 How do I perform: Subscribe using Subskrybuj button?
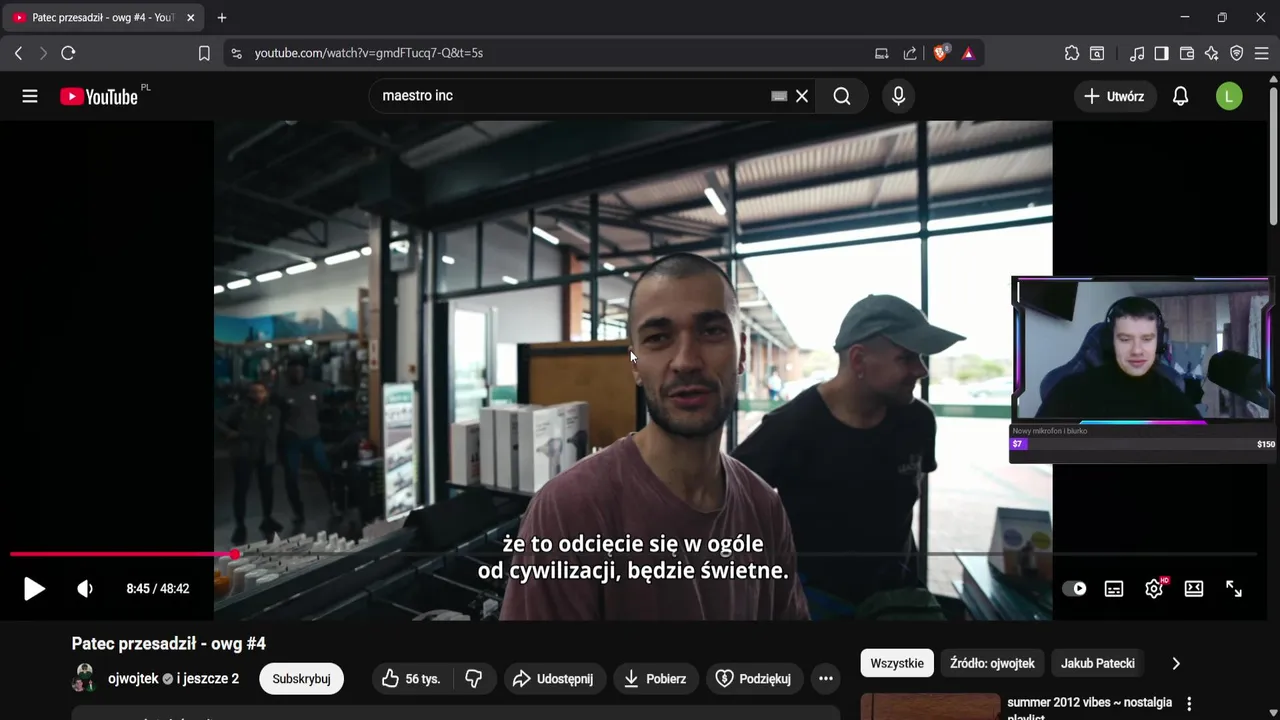pos(301,678)
